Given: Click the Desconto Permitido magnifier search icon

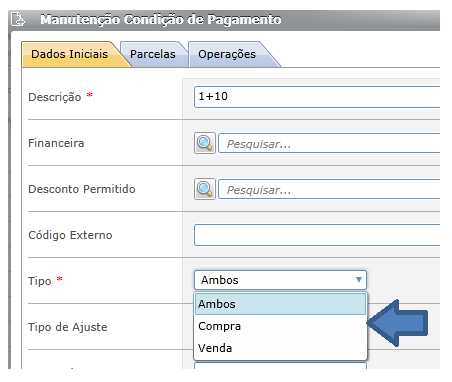Looking at the screenshot, I should pos(205,189).
